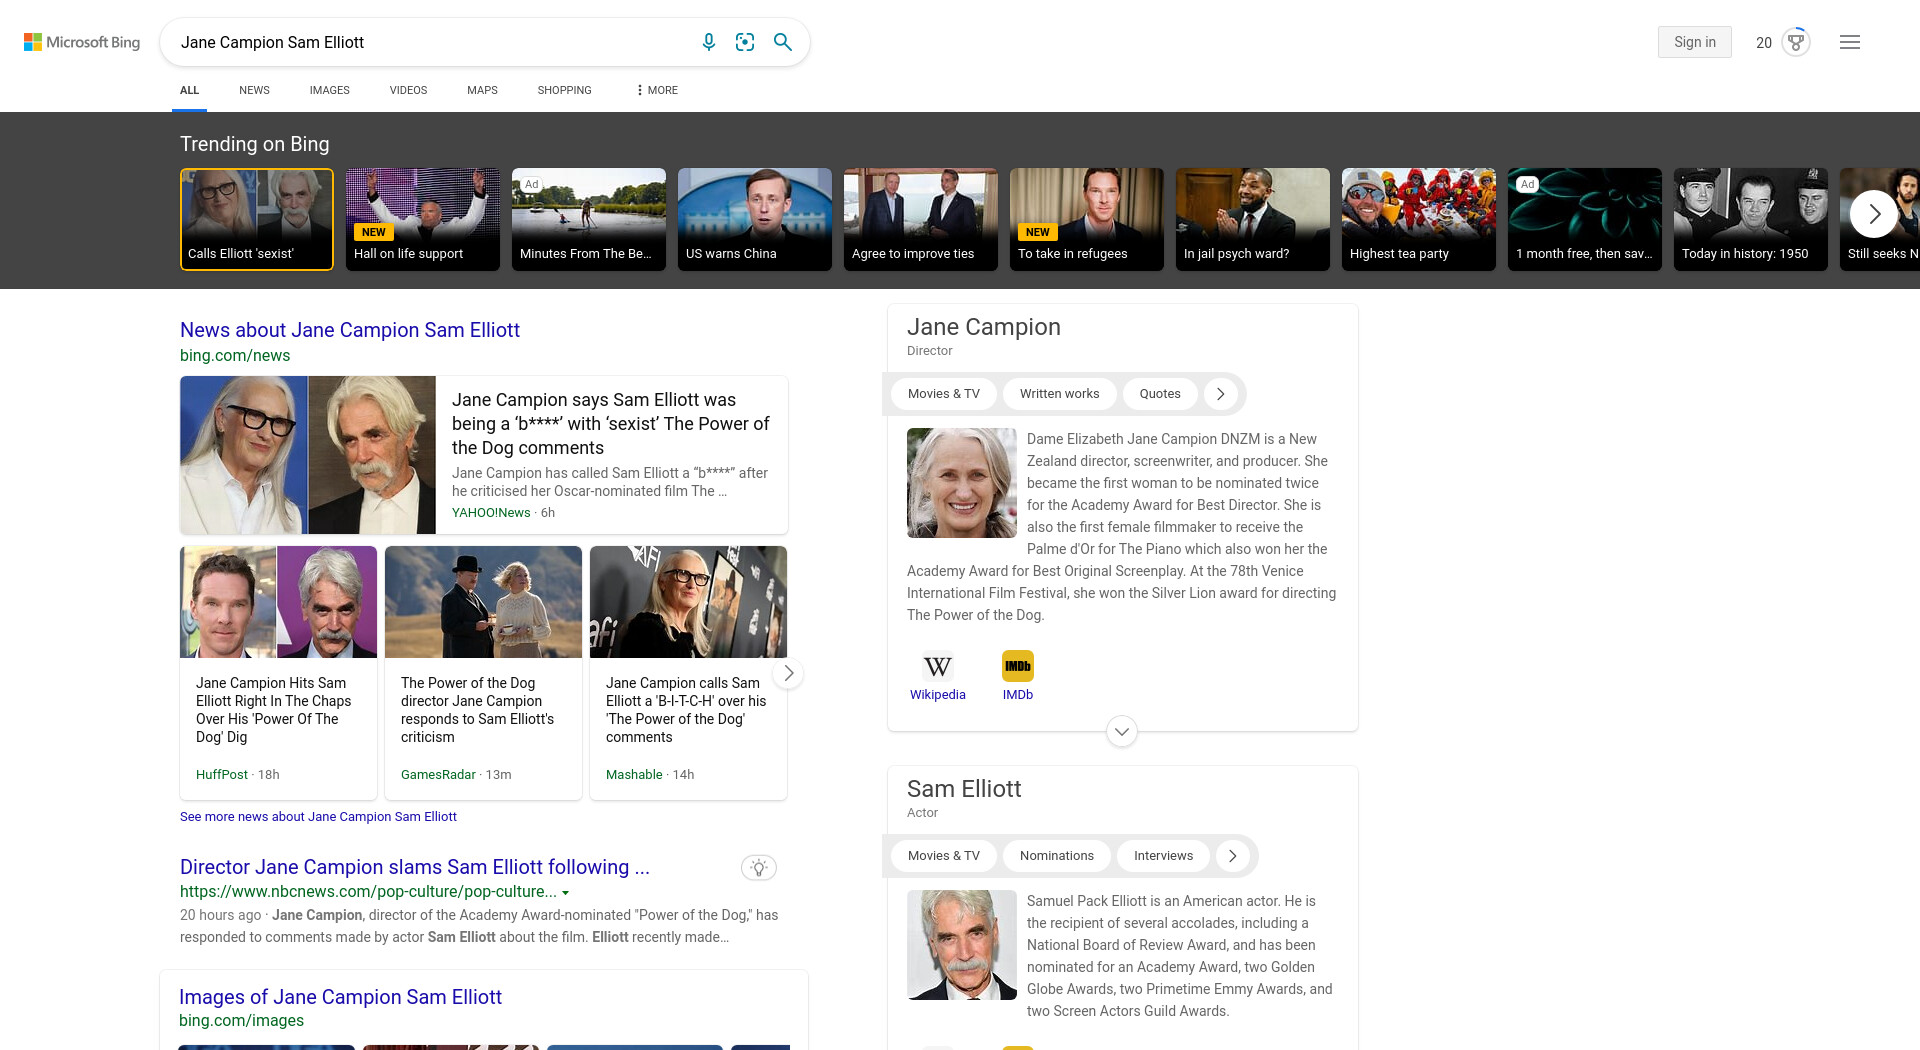Open See more news about link
The image size is (1920, 1050).
pyautogui.click(x=318, y=817)
